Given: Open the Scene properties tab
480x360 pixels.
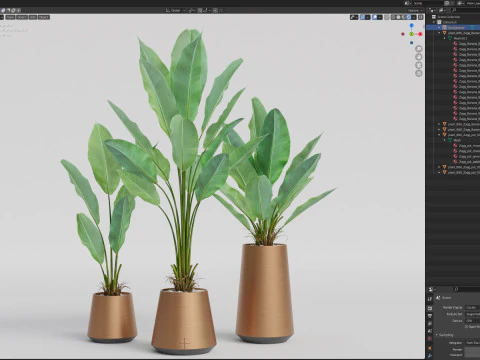Looking at the screenshot, I should click(430, 331).
